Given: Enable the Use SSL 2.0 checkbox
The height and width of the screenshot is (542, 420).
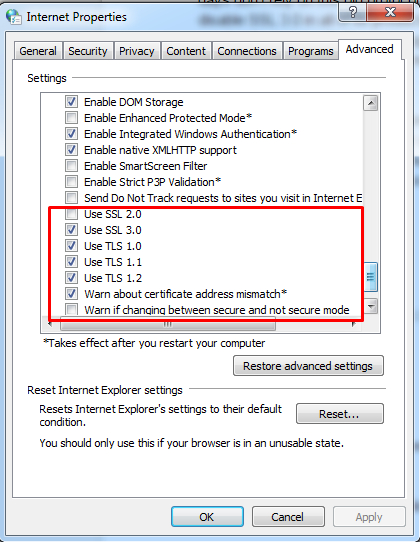Looking at the screenshot, I should point(72,214).
